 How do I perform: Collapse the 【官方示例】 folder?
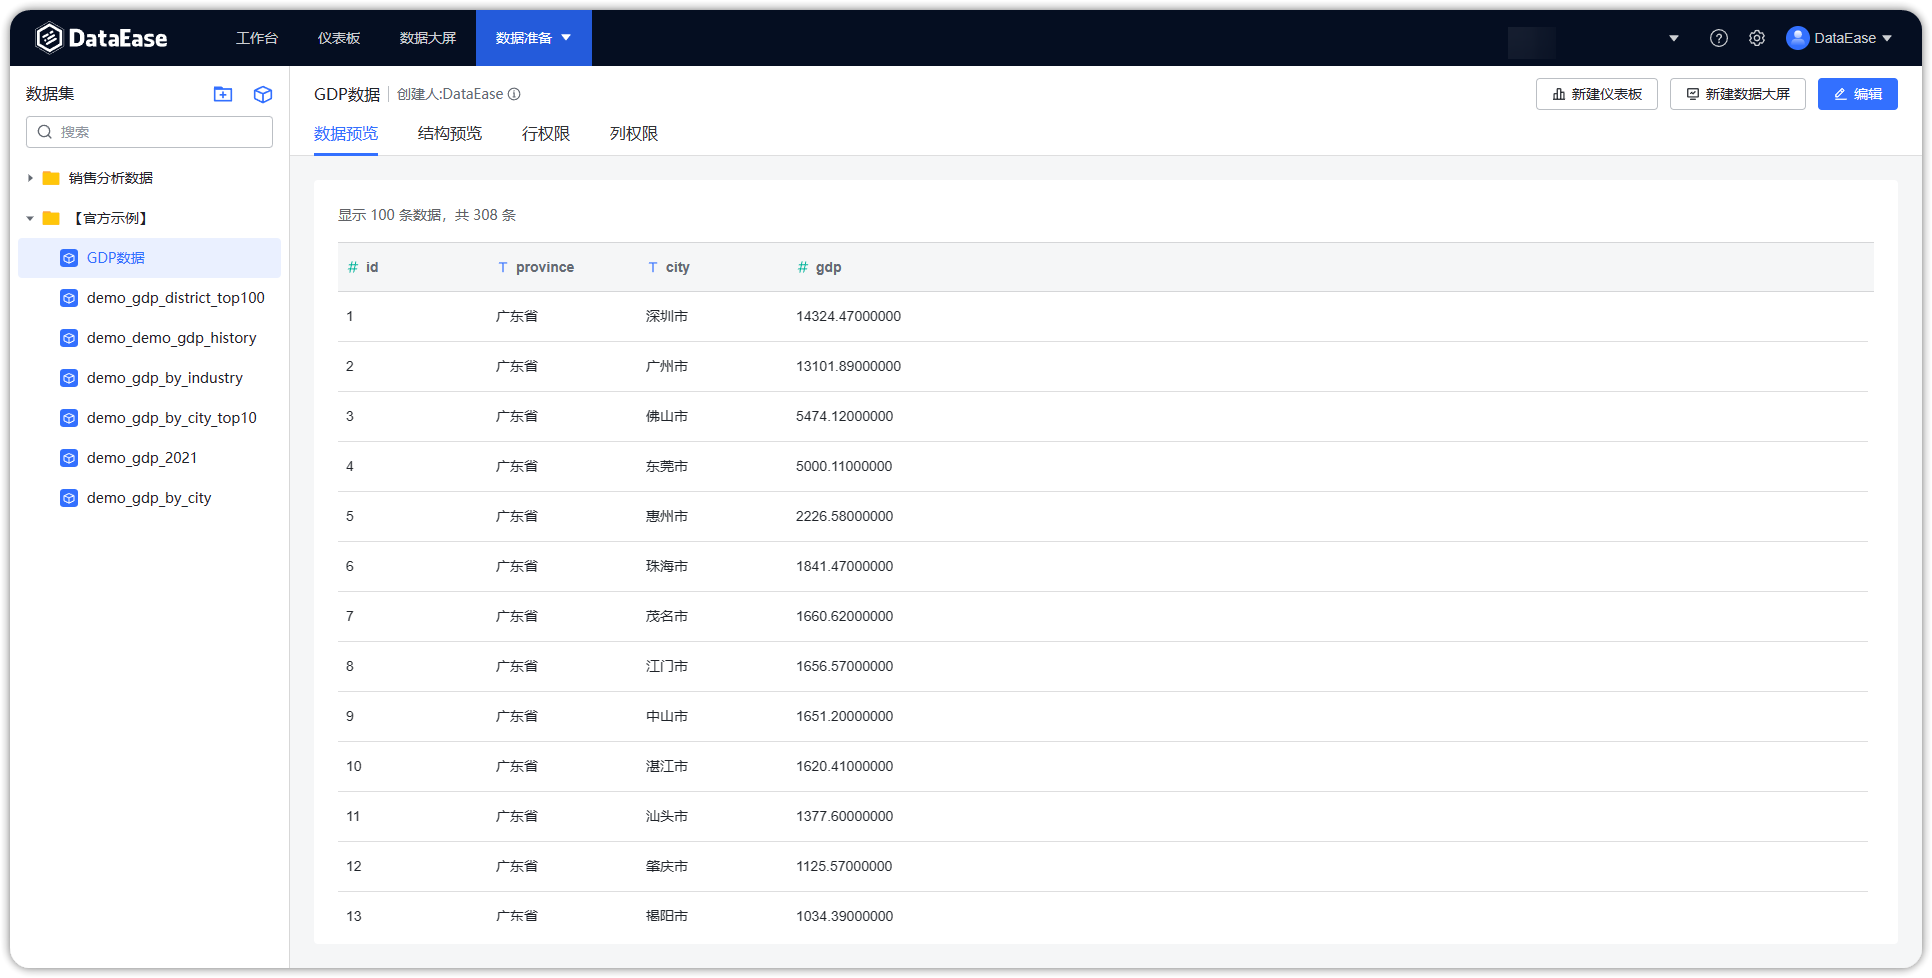(x=30, y=218)
